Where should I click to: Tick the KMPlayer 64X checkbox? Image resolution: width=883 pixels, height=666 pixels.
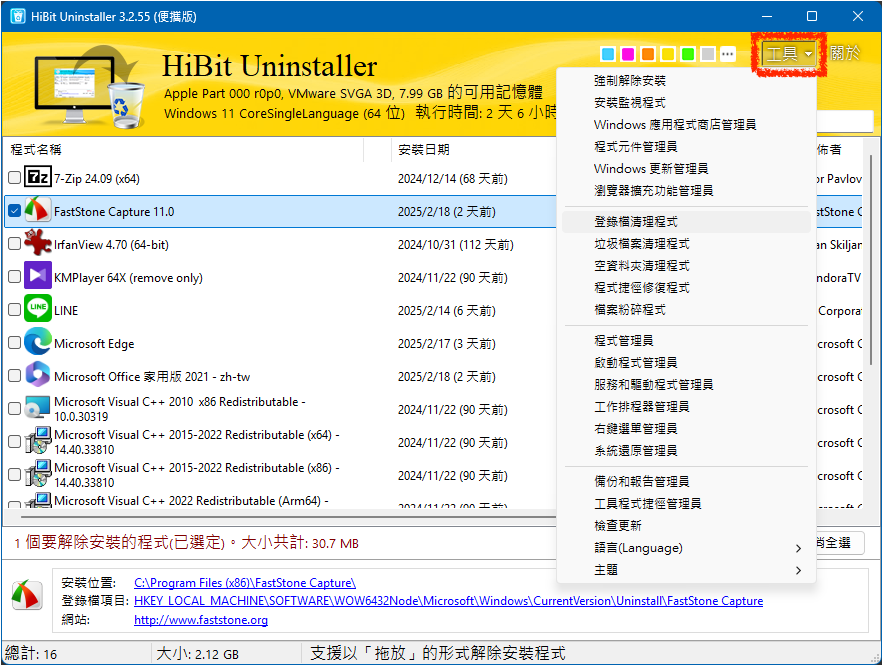[x=15, y=276]
